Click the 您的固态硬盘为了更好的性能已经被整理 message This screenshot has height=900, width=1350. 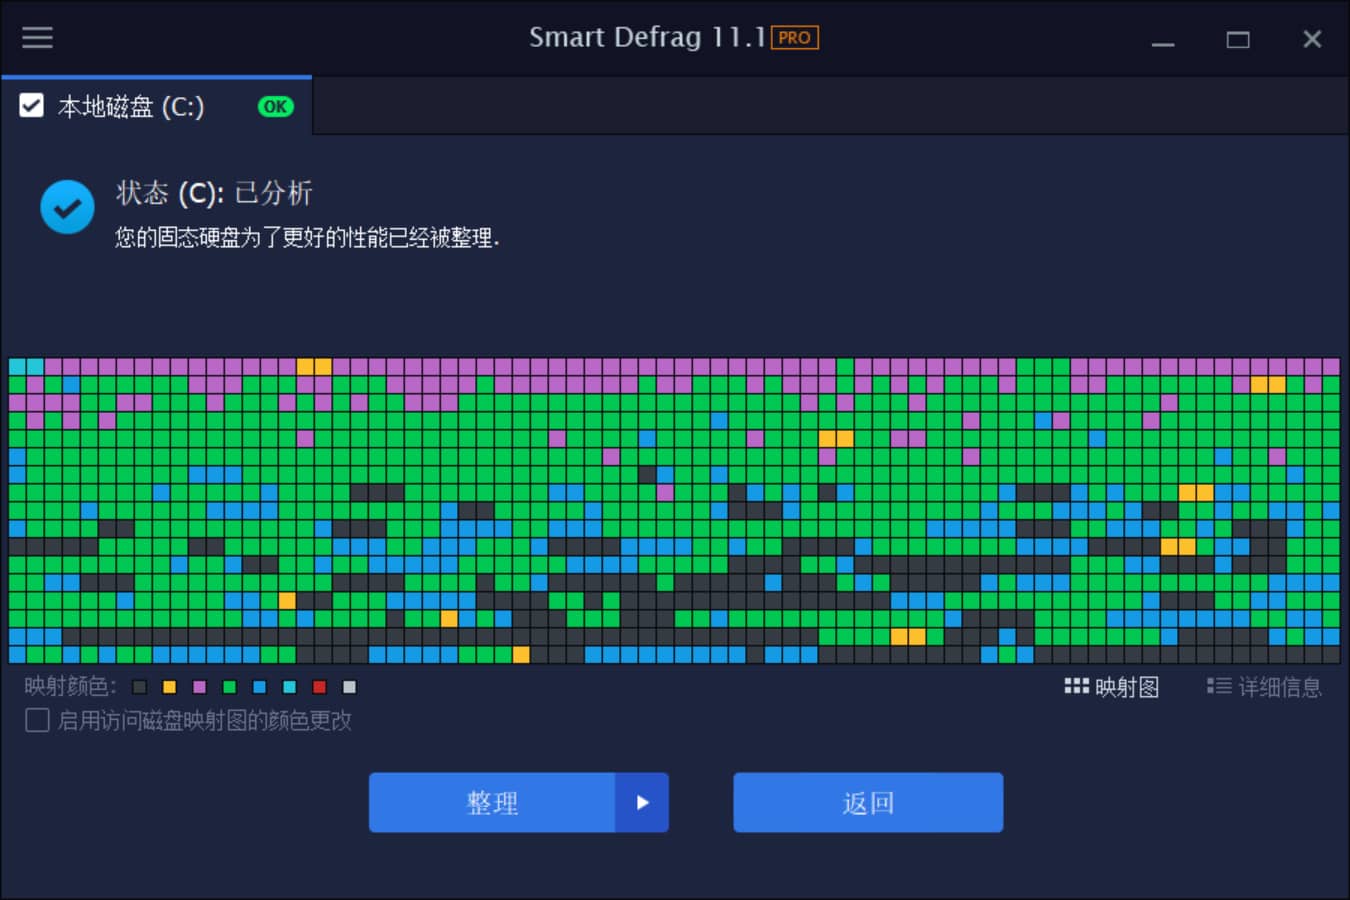(x=306, y=238)
